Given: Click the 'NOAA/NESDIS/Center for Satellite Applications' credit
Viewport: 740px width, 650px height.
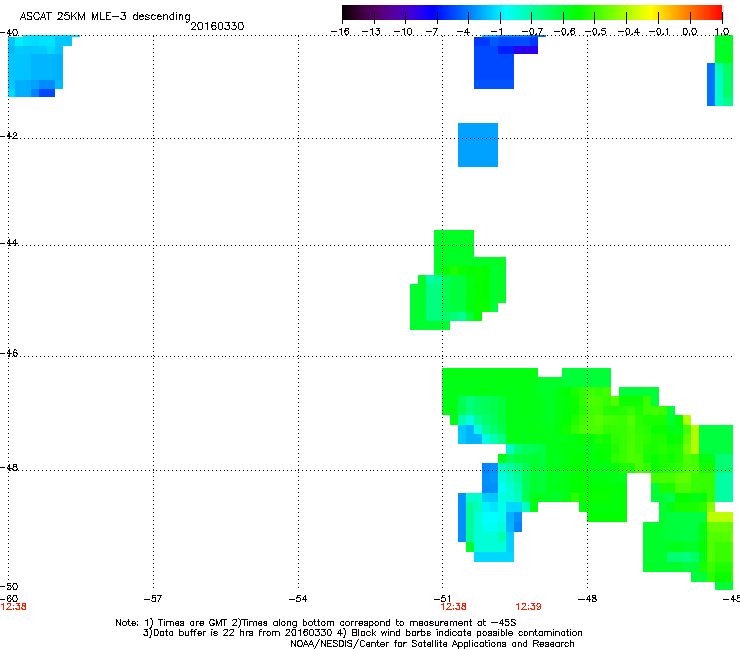Looking at the screenshot, I should [432, 644].
